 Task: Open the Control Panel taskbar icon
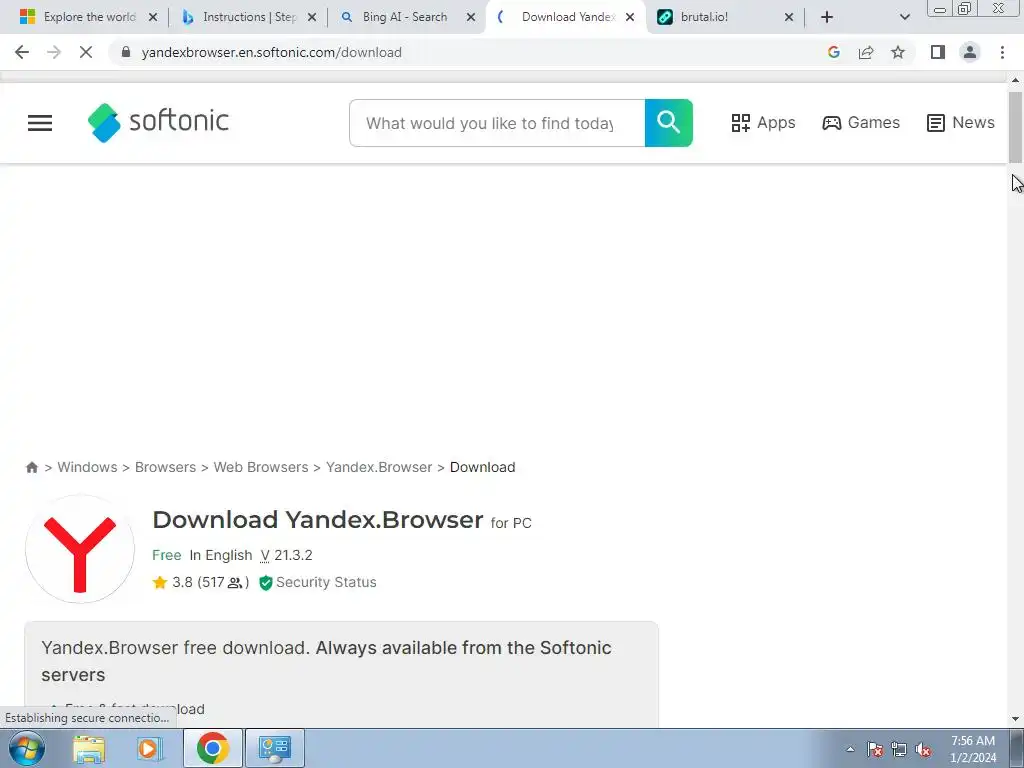click(274, 748)
